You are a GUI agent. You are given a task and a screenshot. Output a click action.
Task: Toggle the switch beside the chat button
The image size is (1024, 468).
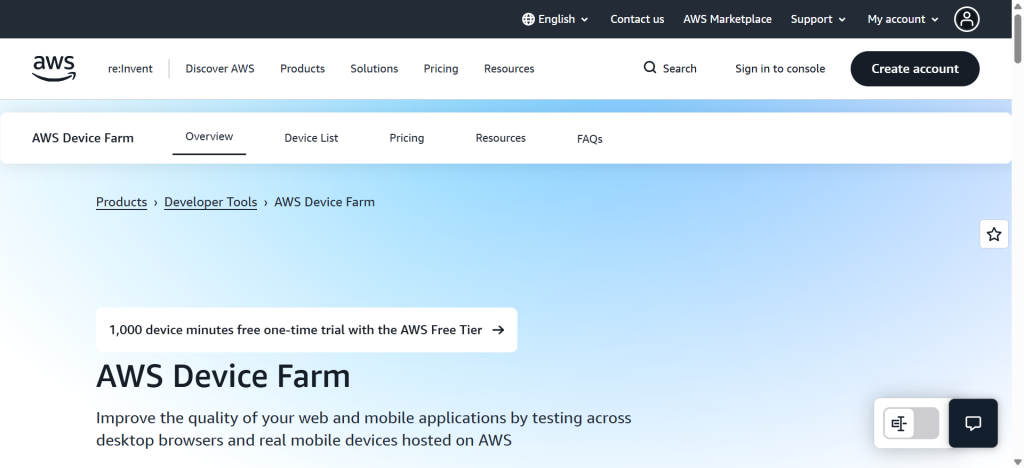point(911,424)
